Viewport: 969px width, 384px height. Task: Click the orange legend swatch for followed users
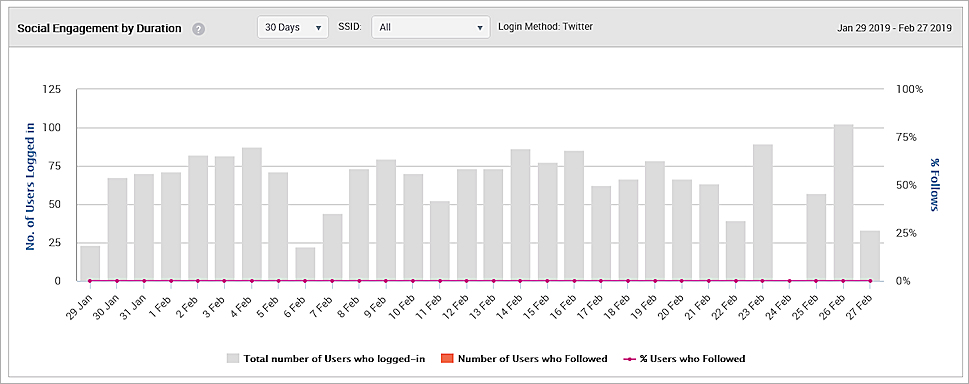(447, 359)
